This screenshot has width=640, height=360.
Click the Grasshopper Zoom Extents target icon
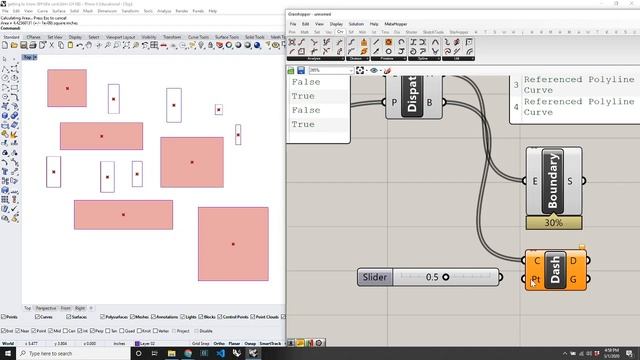(360, 71)
